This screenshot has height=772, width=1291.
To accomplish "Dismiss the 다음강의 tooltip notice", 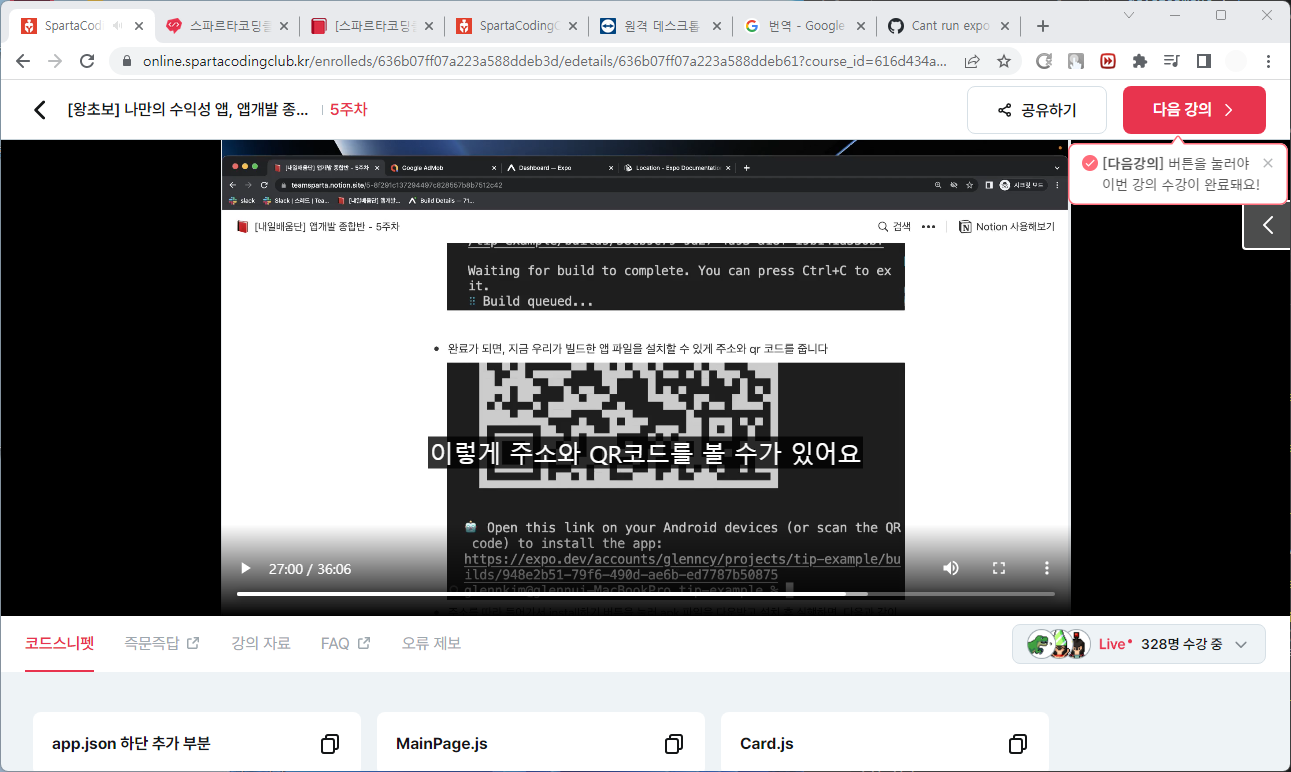I will [x=1268, y=163].
